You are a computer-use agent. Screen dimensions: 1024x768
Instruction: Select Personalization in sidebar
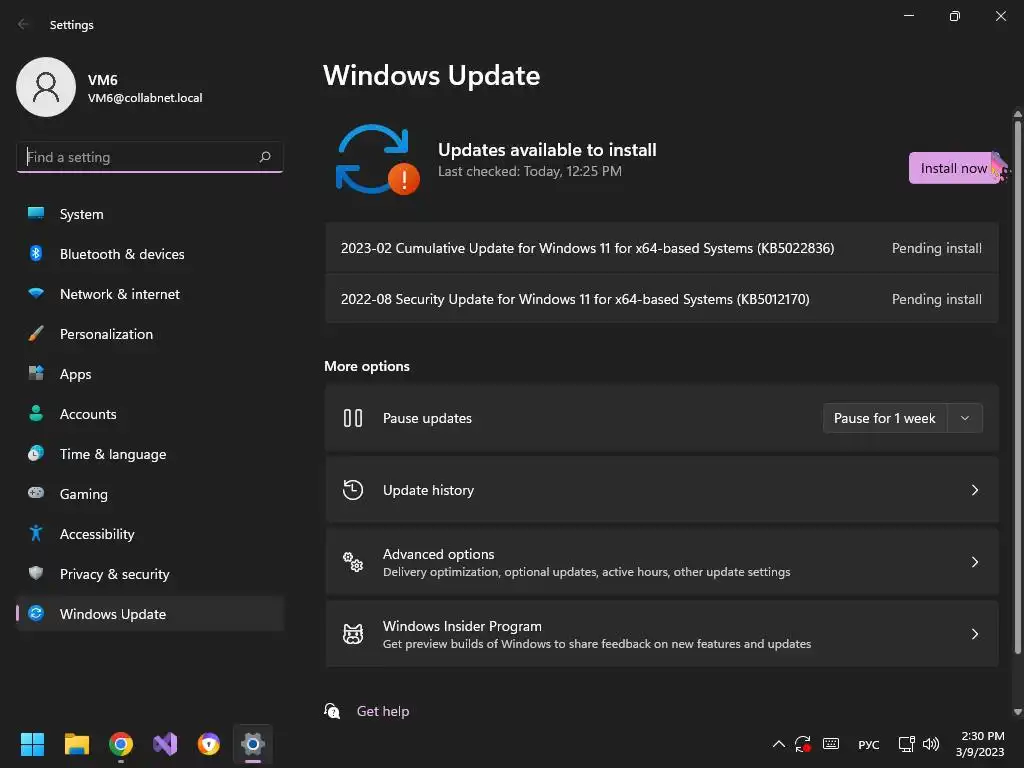point(150,334)
